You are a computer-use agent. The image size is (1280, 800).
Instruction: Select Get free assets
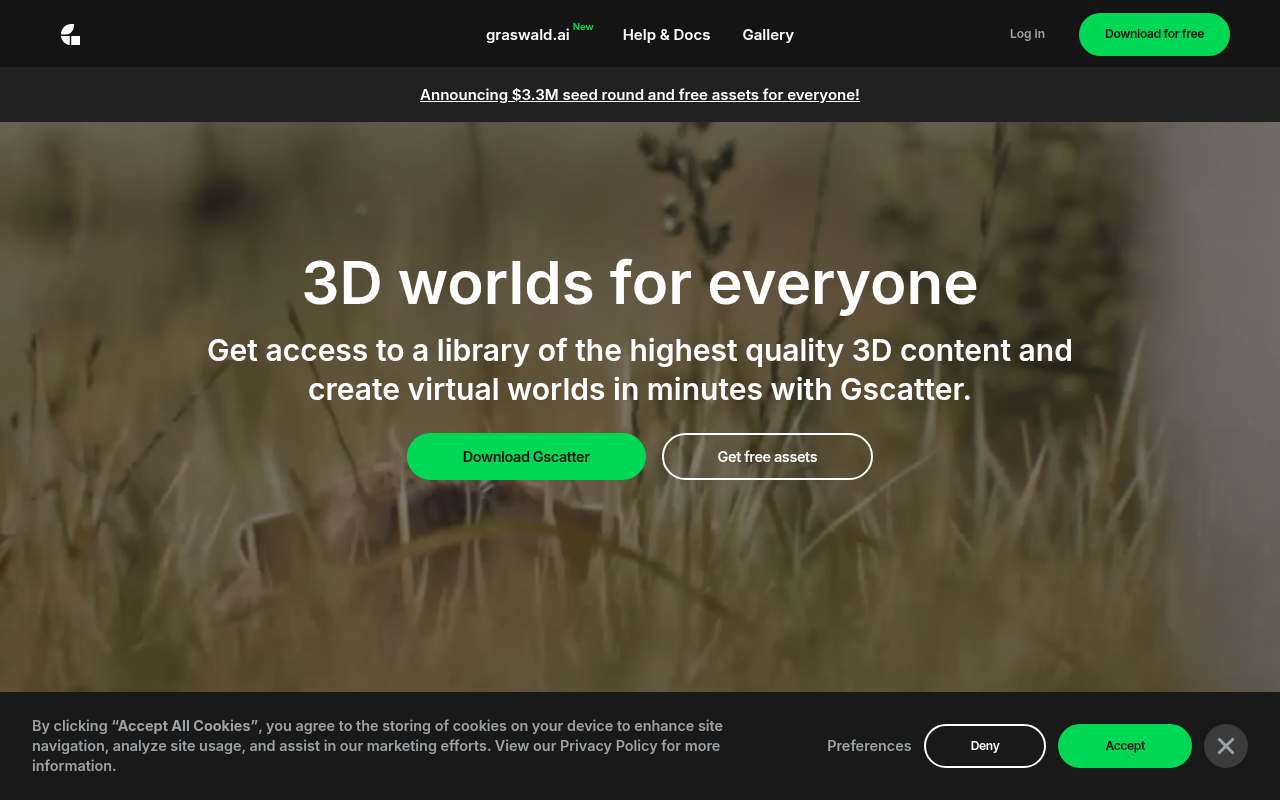point(767,456)
